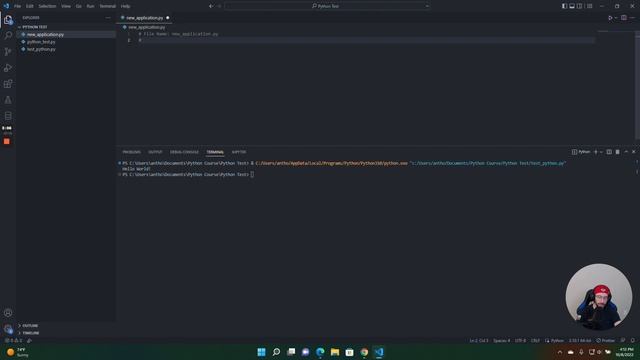
Task: Open the database view icon in activity bar
Action: tap(8, 116)
